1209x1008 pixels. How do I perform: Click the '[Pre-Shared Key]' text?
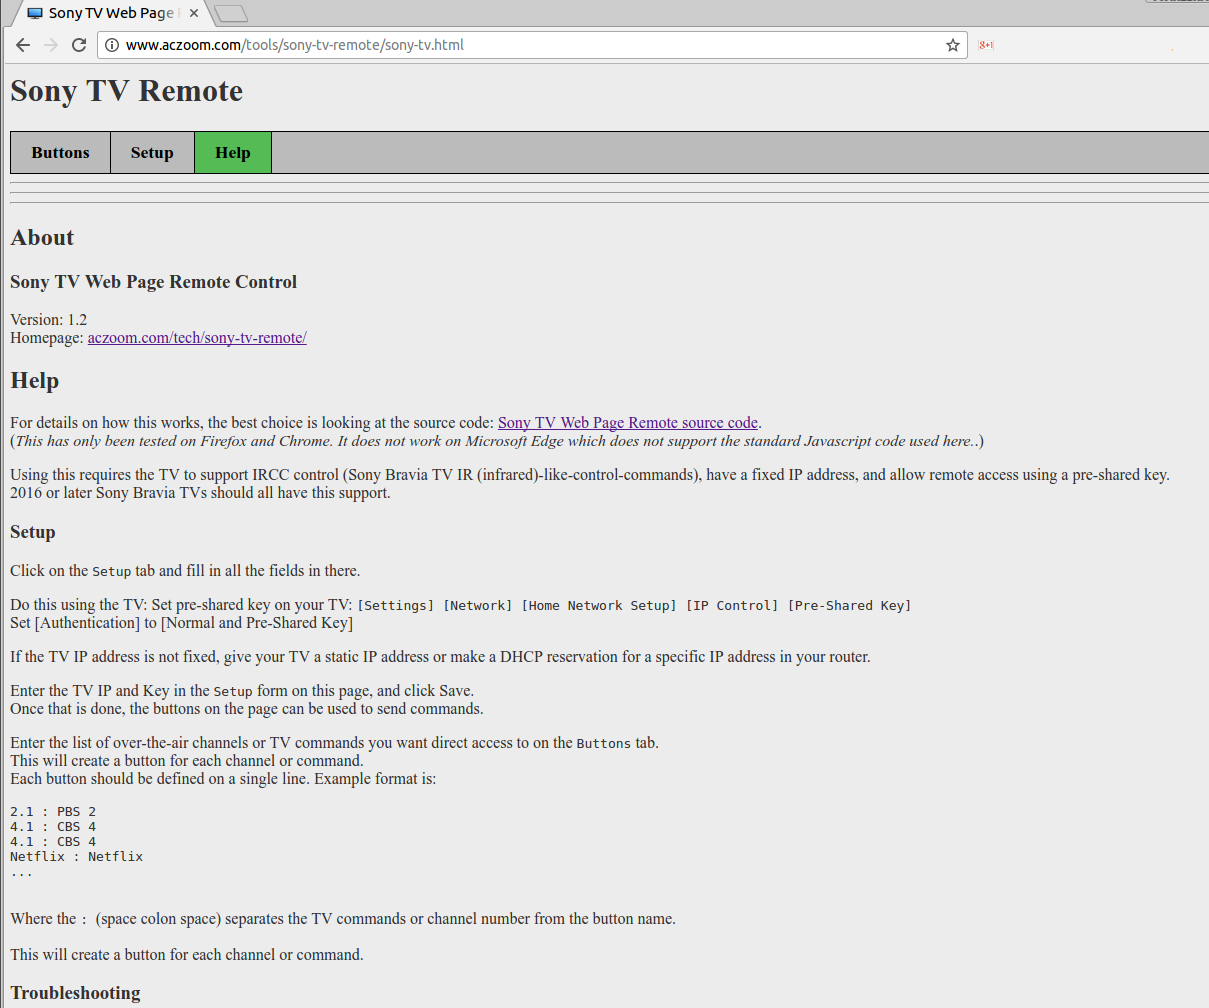849,605
